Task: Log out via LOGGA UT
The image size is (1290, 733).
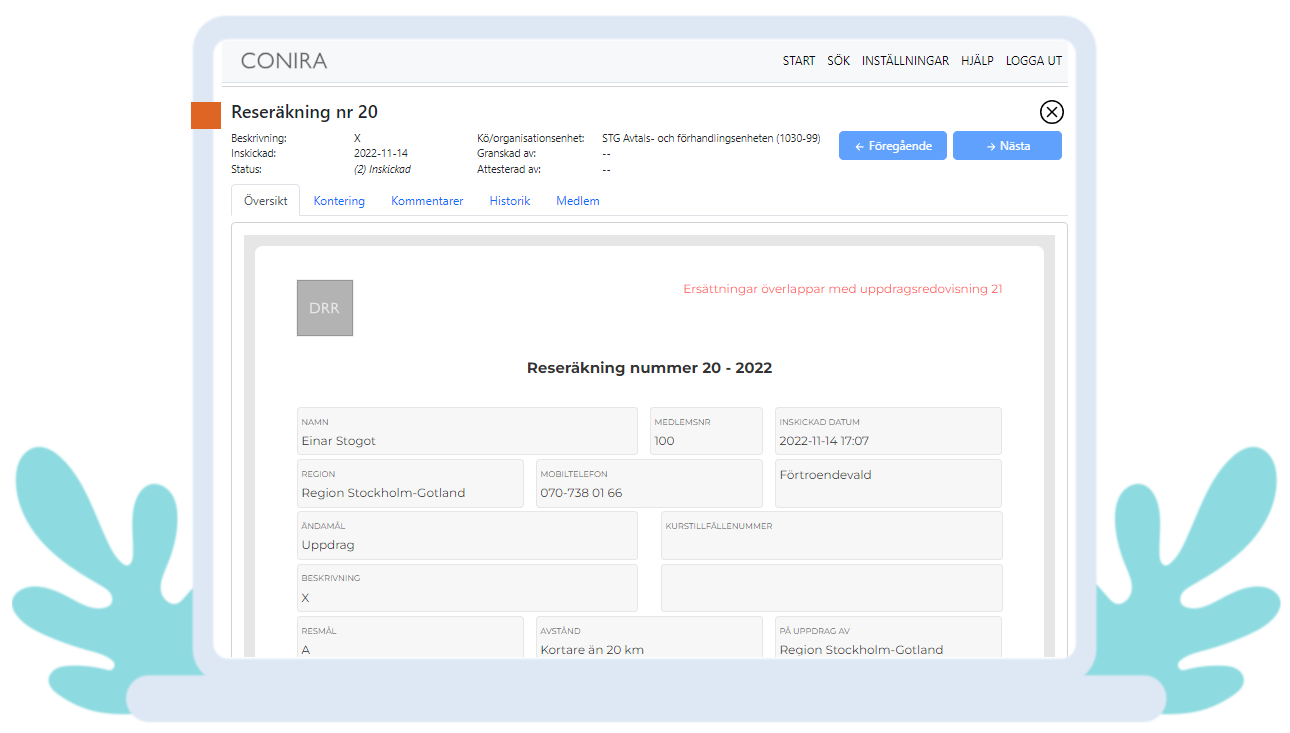Action: point(1033,61)
